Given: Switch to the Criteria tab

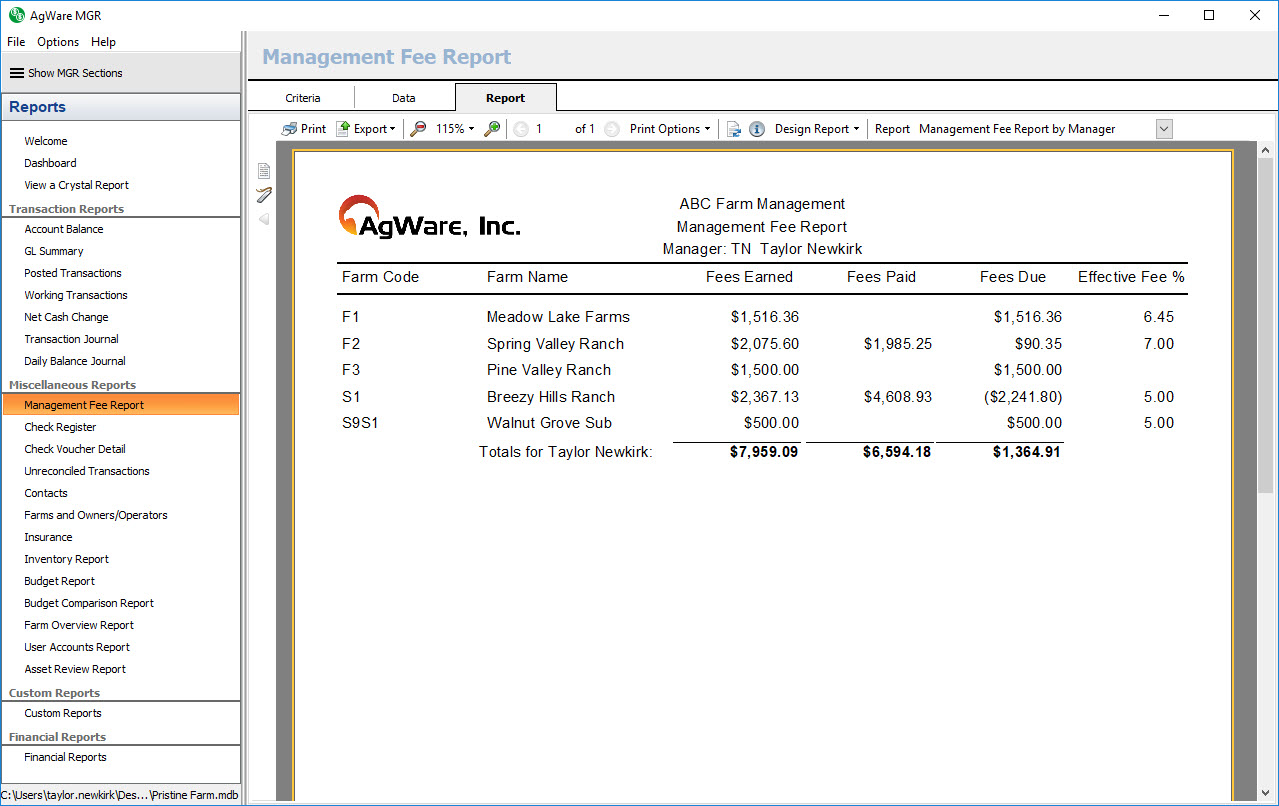Looking at the screenshot, I should pyautogui.click(x=303, y=98).
